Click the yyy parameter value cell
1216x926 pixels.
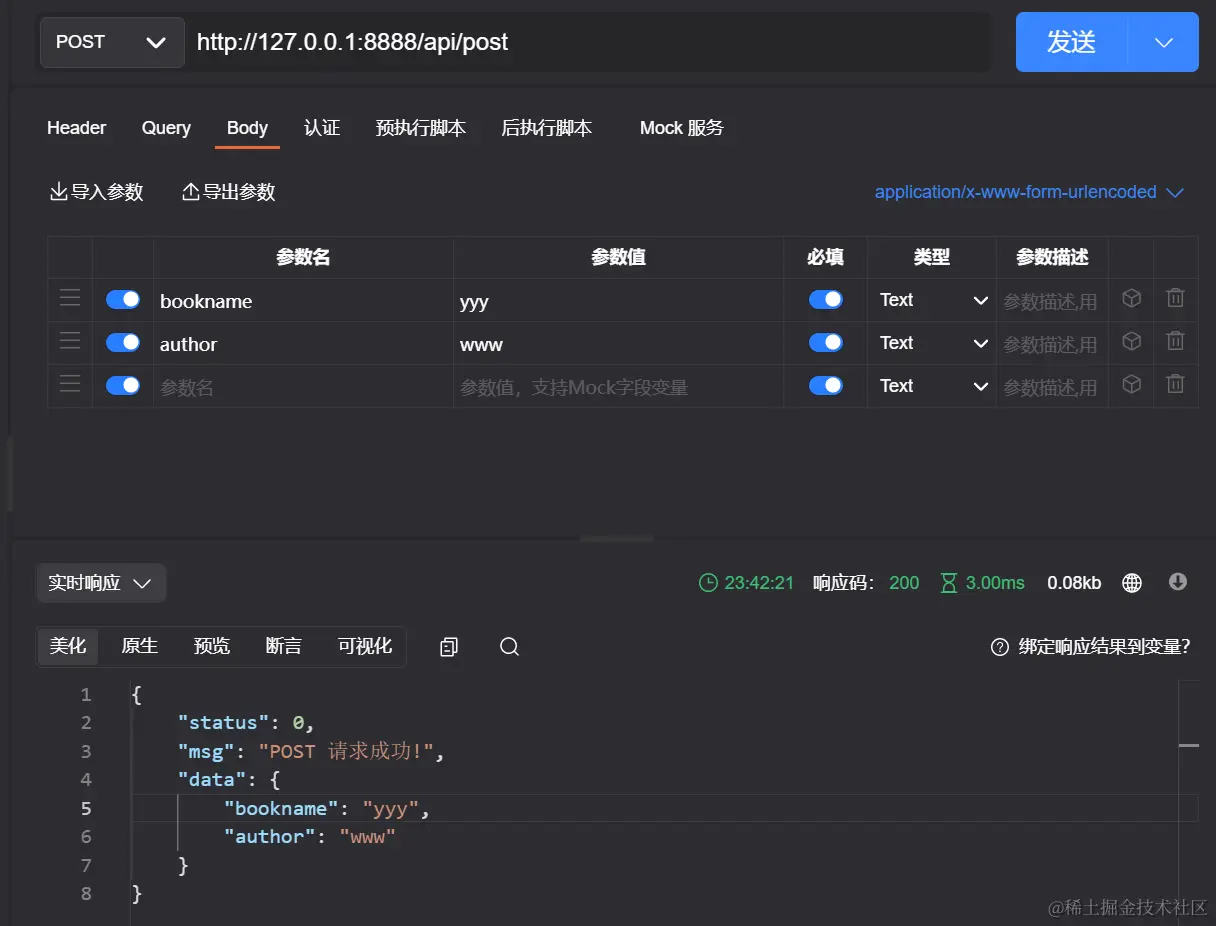tap(618, 300)
